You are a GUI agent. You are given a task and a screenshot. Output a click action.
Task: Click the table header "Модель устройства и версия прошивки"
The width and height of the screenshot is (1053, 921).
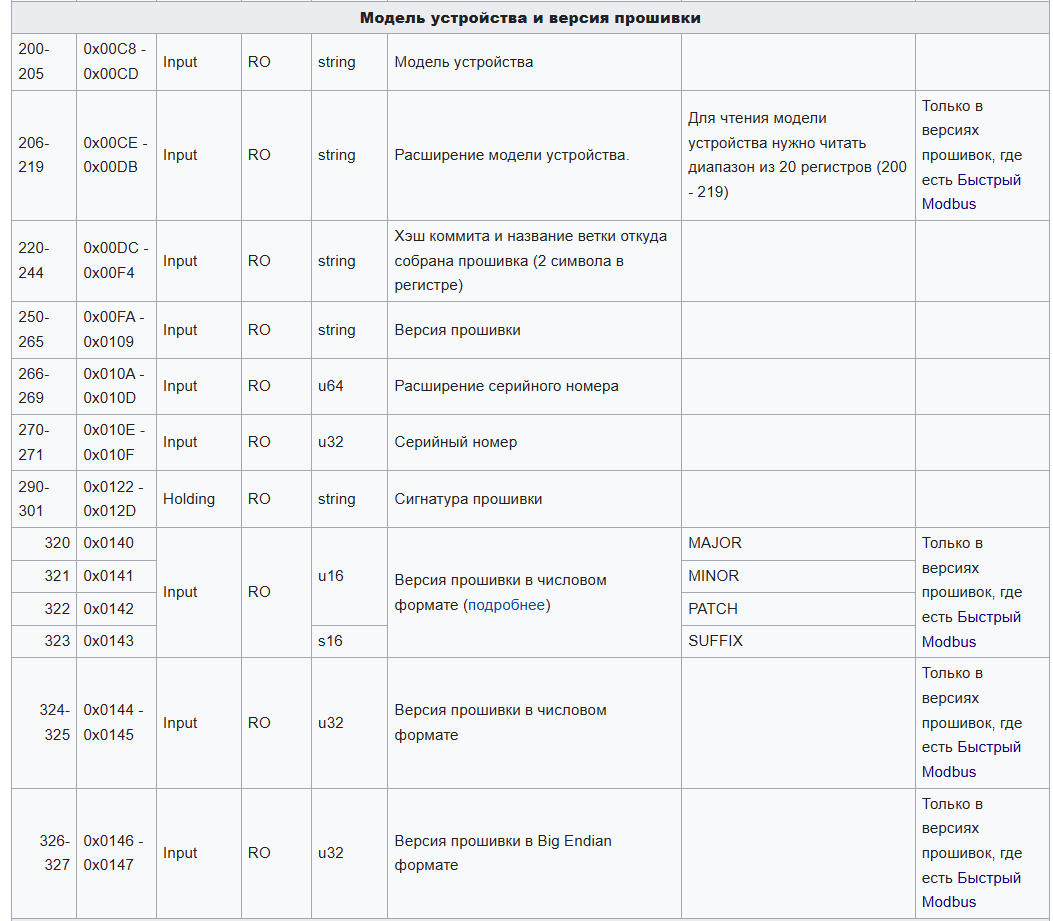(x=530, y=18)
